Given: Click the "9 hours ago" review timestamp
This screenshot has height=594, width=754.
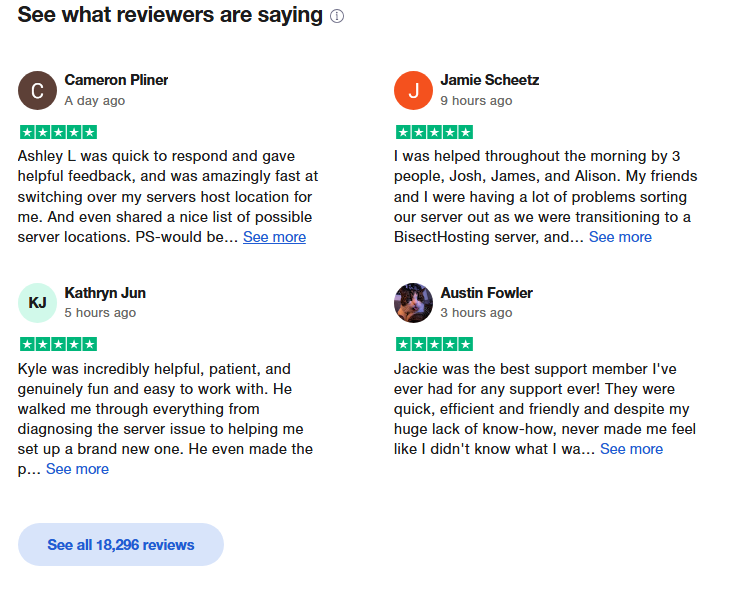Looking at the screenshot, I should 476,101.
